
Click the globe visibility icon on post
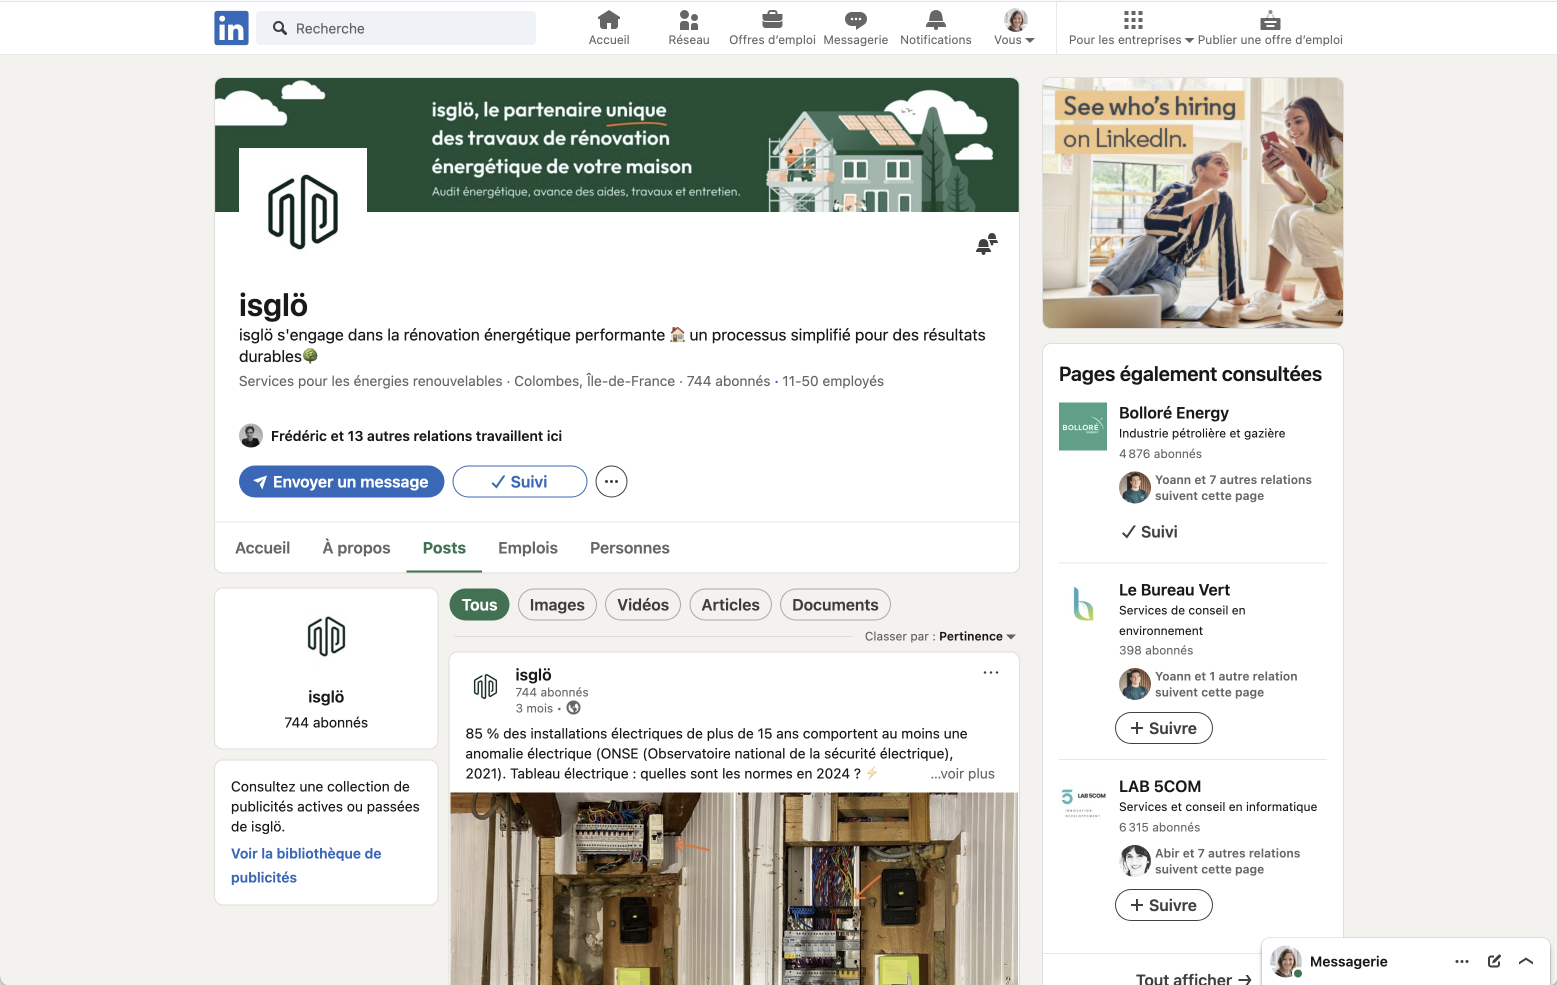pos(574,708)
